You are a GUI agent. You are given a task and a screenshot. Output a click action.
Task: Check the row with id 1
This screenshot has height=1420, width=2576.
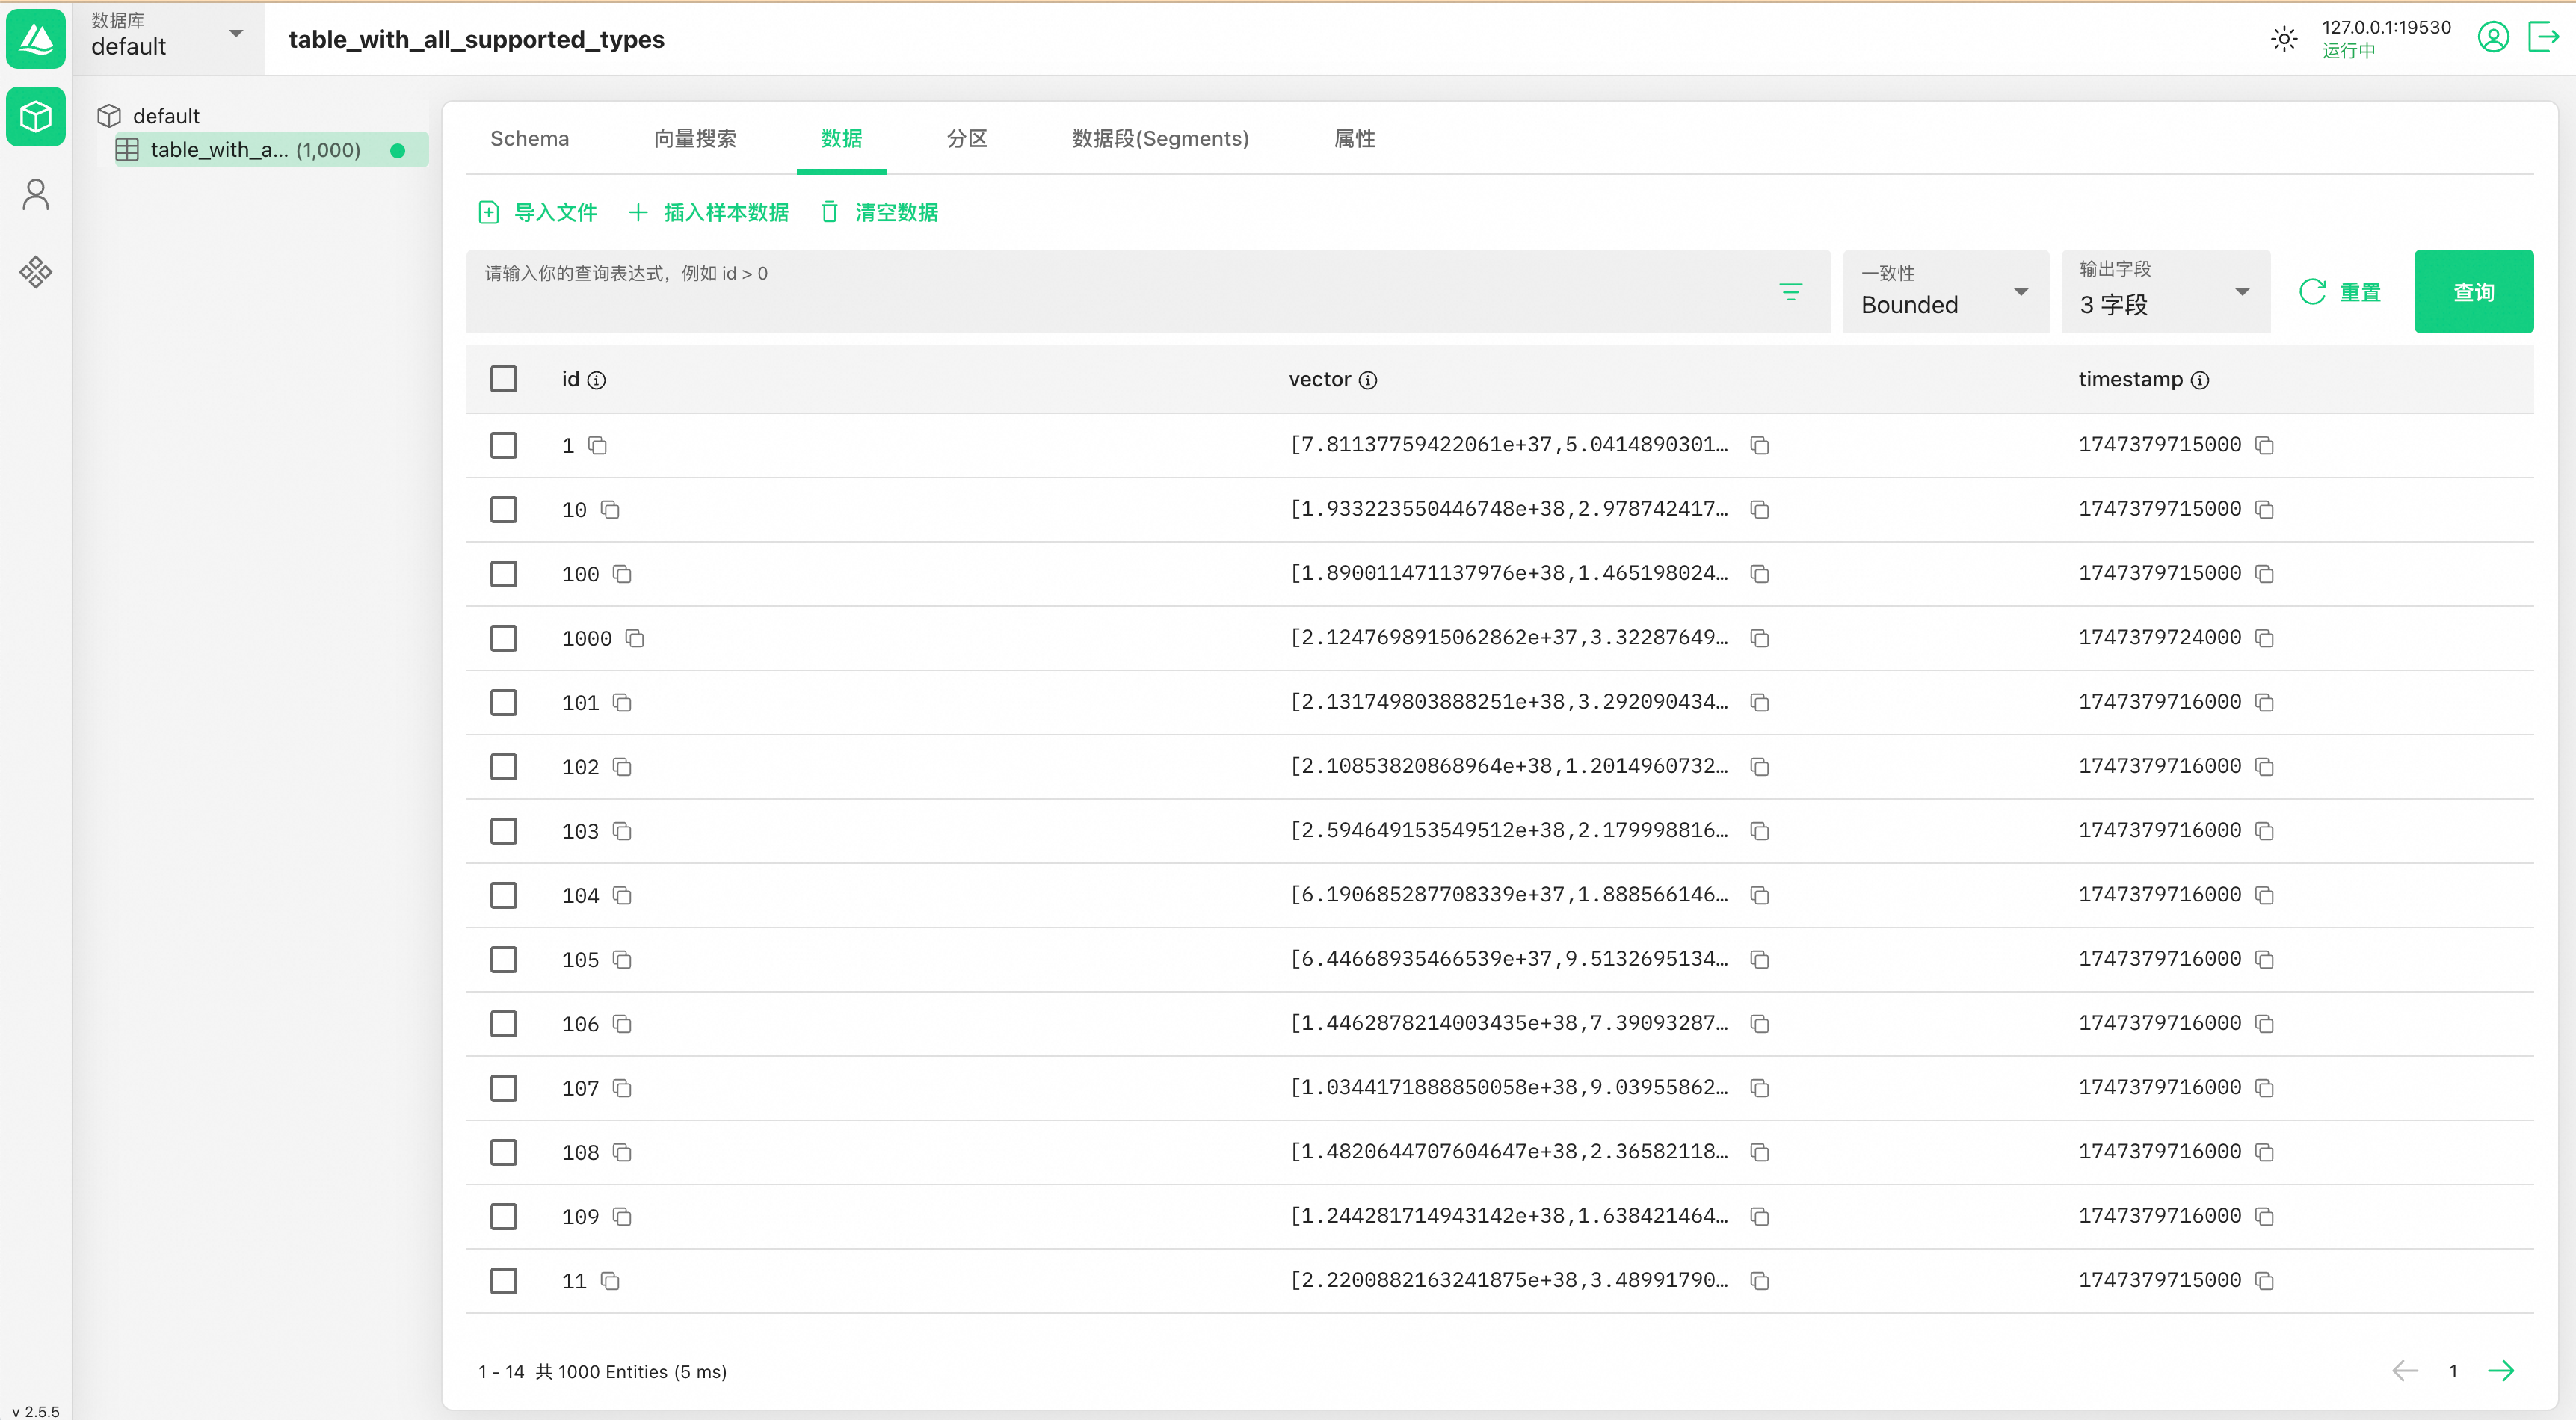point(504,445)
